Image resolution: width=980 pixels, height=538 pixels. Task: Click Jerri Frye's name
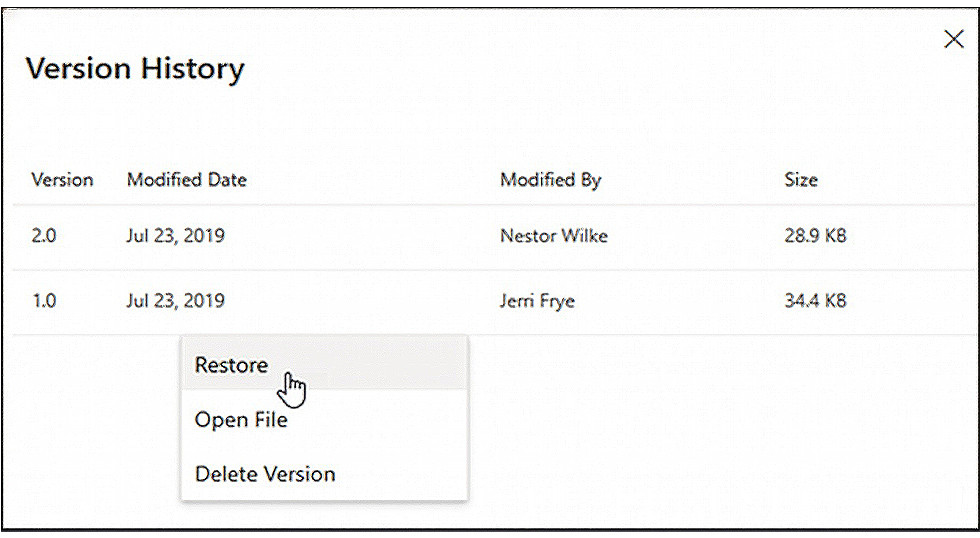click(537, 300)
